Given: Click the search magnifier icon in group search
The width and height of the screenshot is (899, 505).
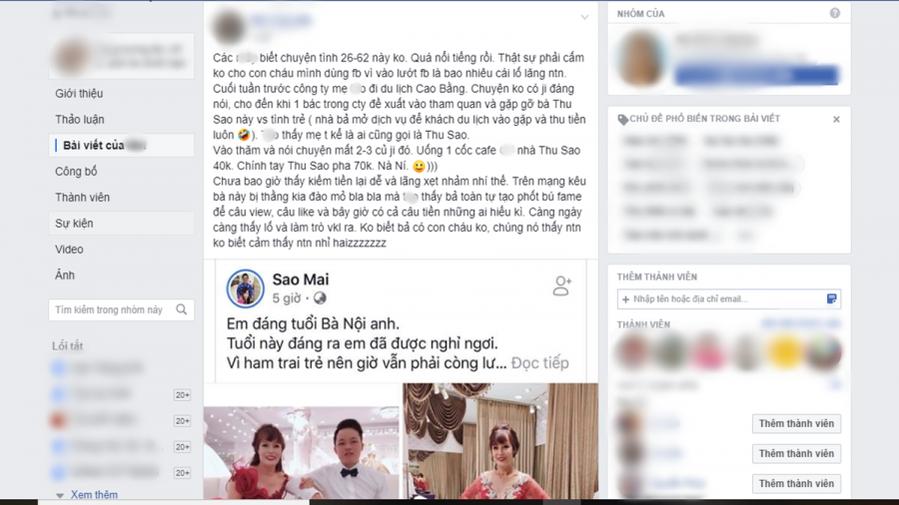Looking at the screenshot, I should coord(182,310).
